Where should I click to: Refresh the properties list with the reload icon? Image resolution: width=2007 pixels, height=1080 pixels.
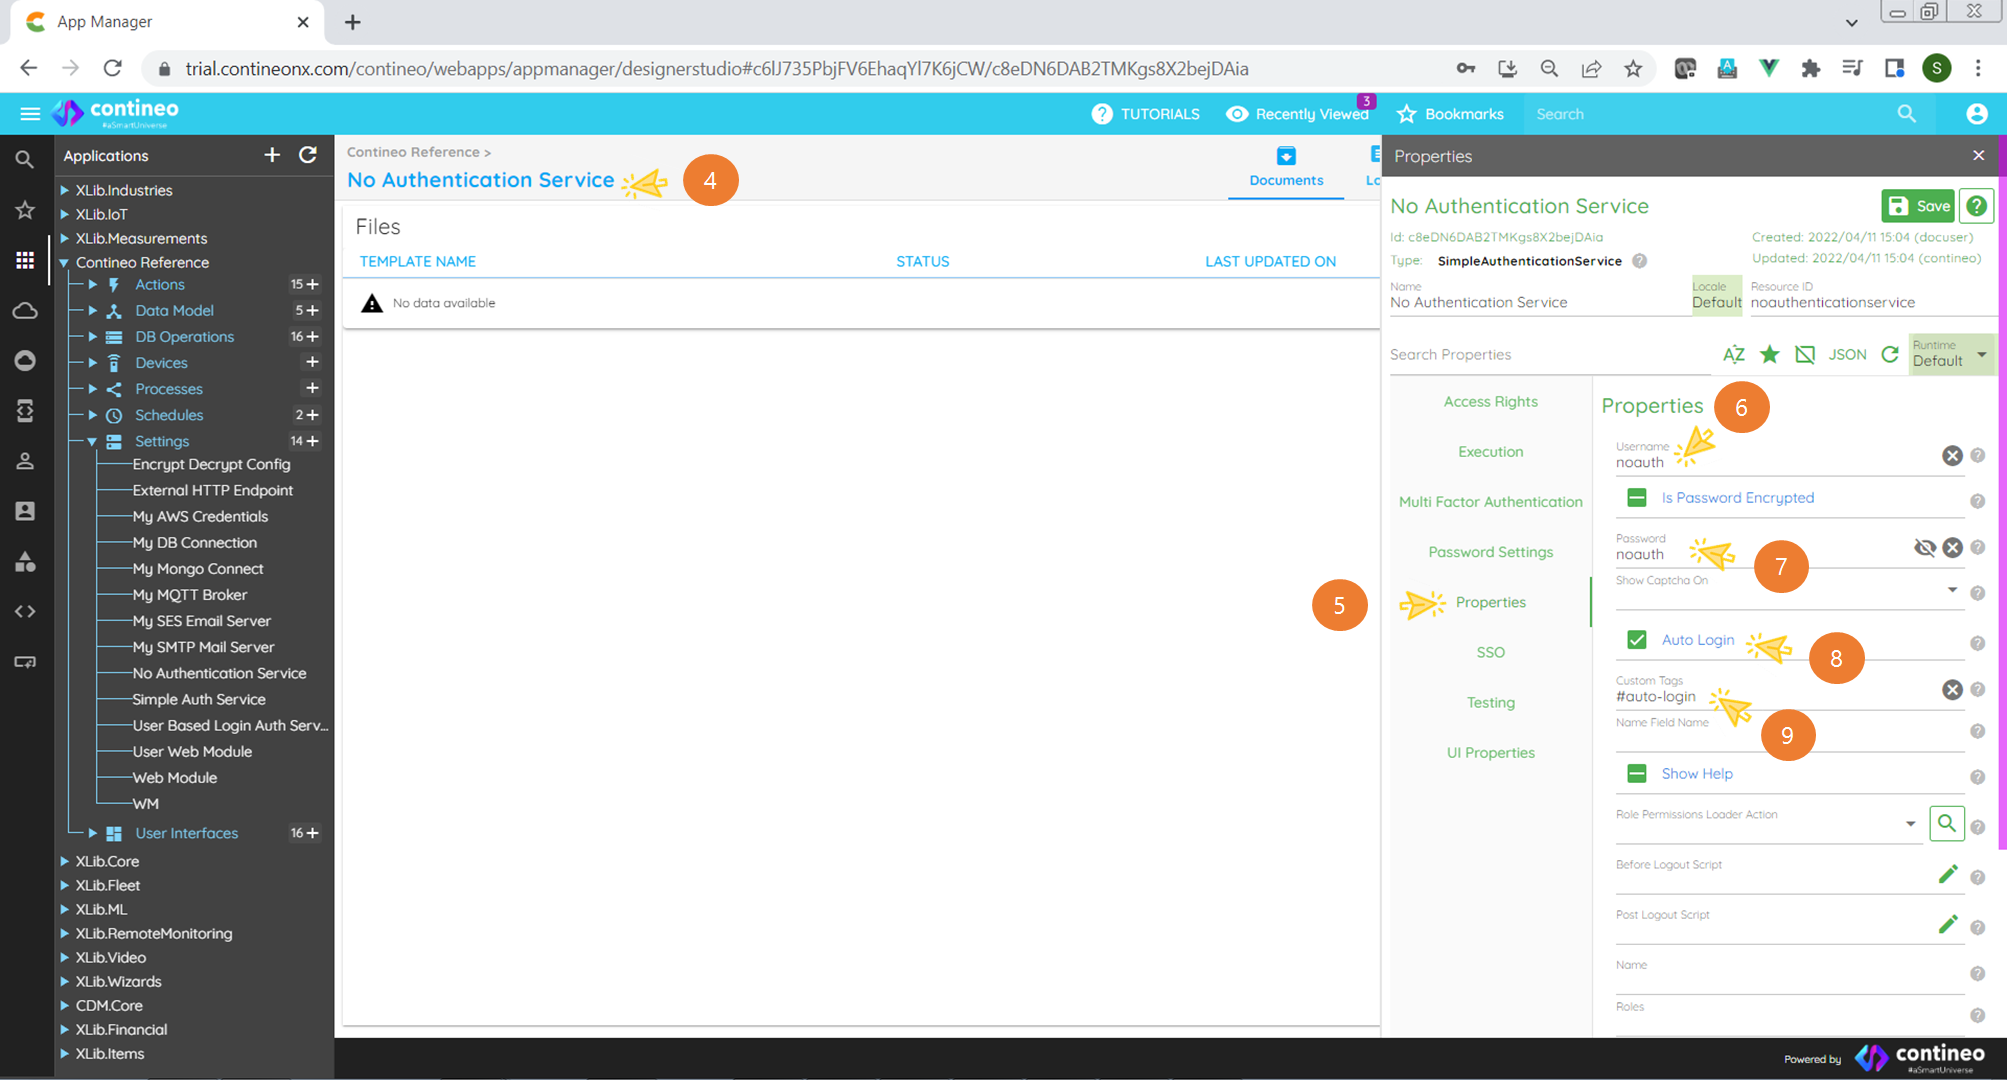(1890, 354)
